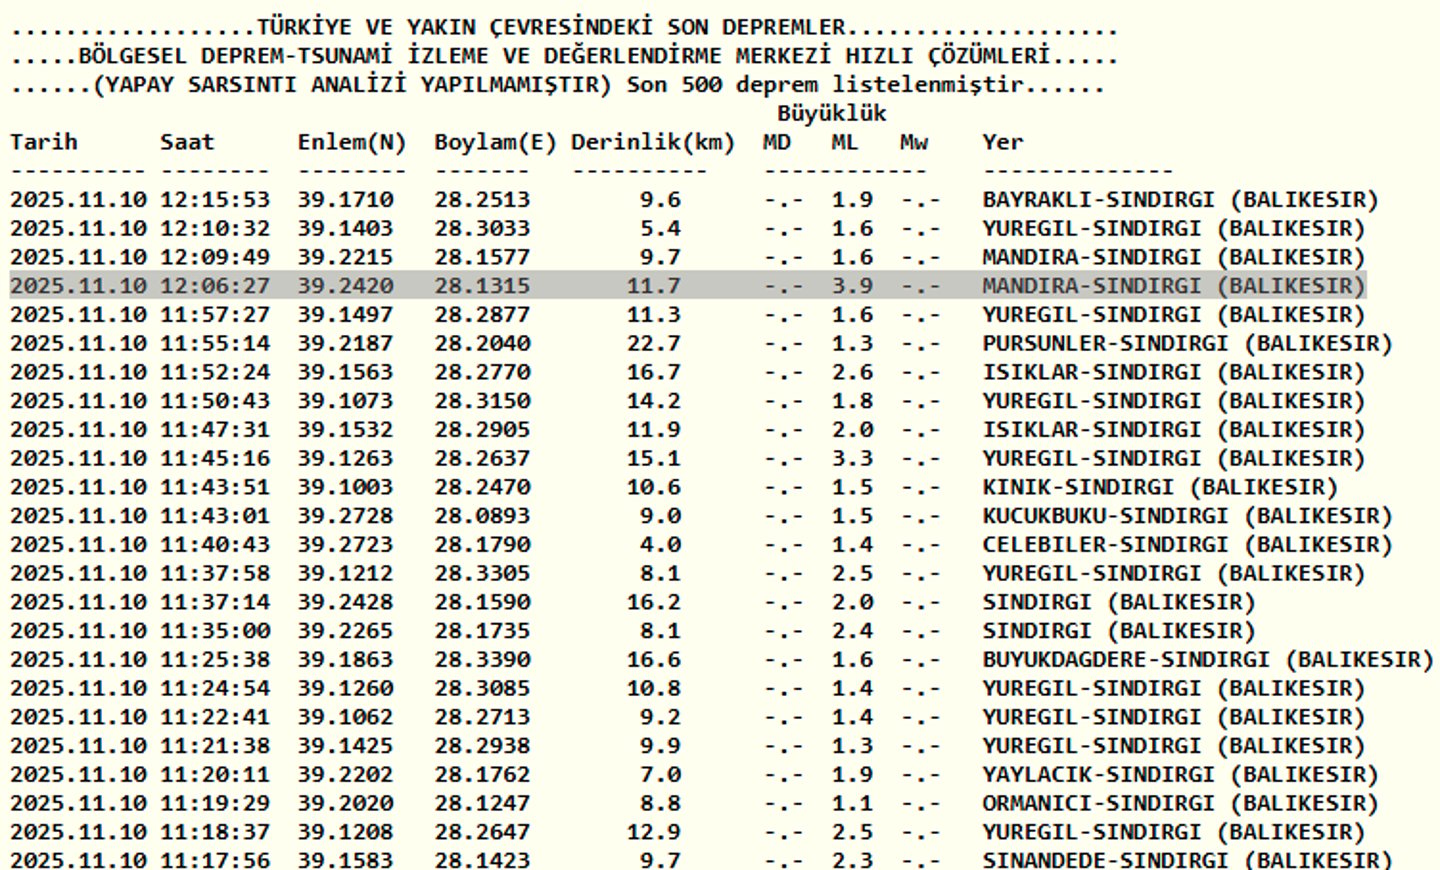Click the 3.3 magnitude value at 11:45:16
The image size is (1440, 870).
(x=852, y=459)
